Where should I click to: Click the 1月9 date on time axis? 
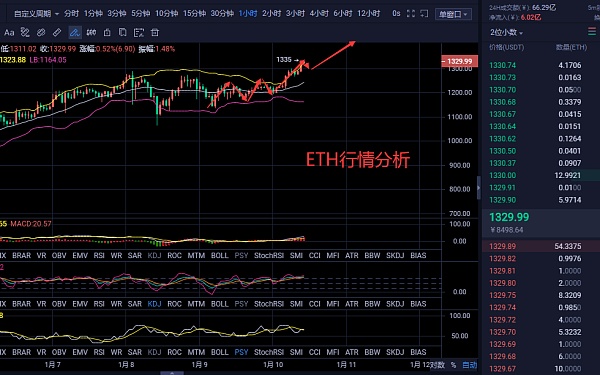pos(199,365)
